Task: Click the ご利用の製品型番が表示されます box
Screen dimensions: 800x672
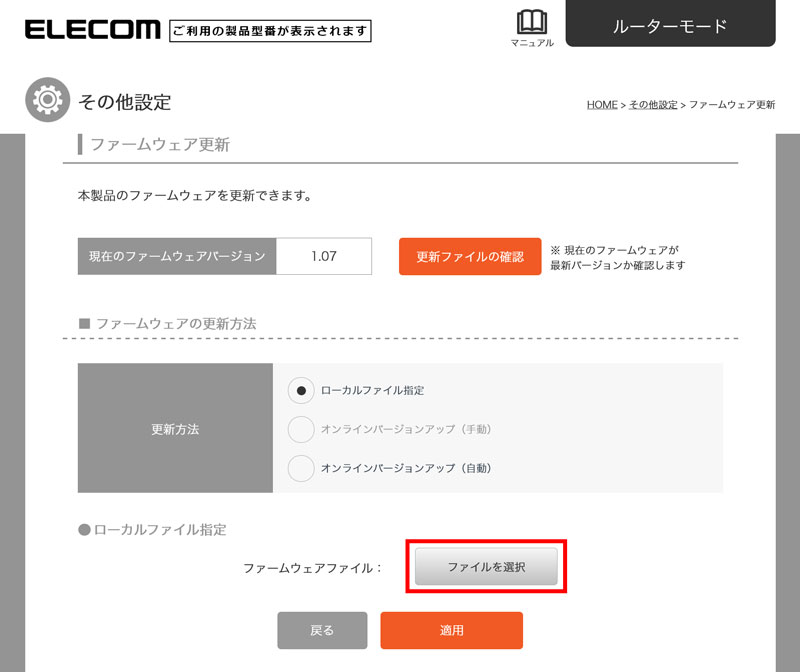Action: click(270, 31)
